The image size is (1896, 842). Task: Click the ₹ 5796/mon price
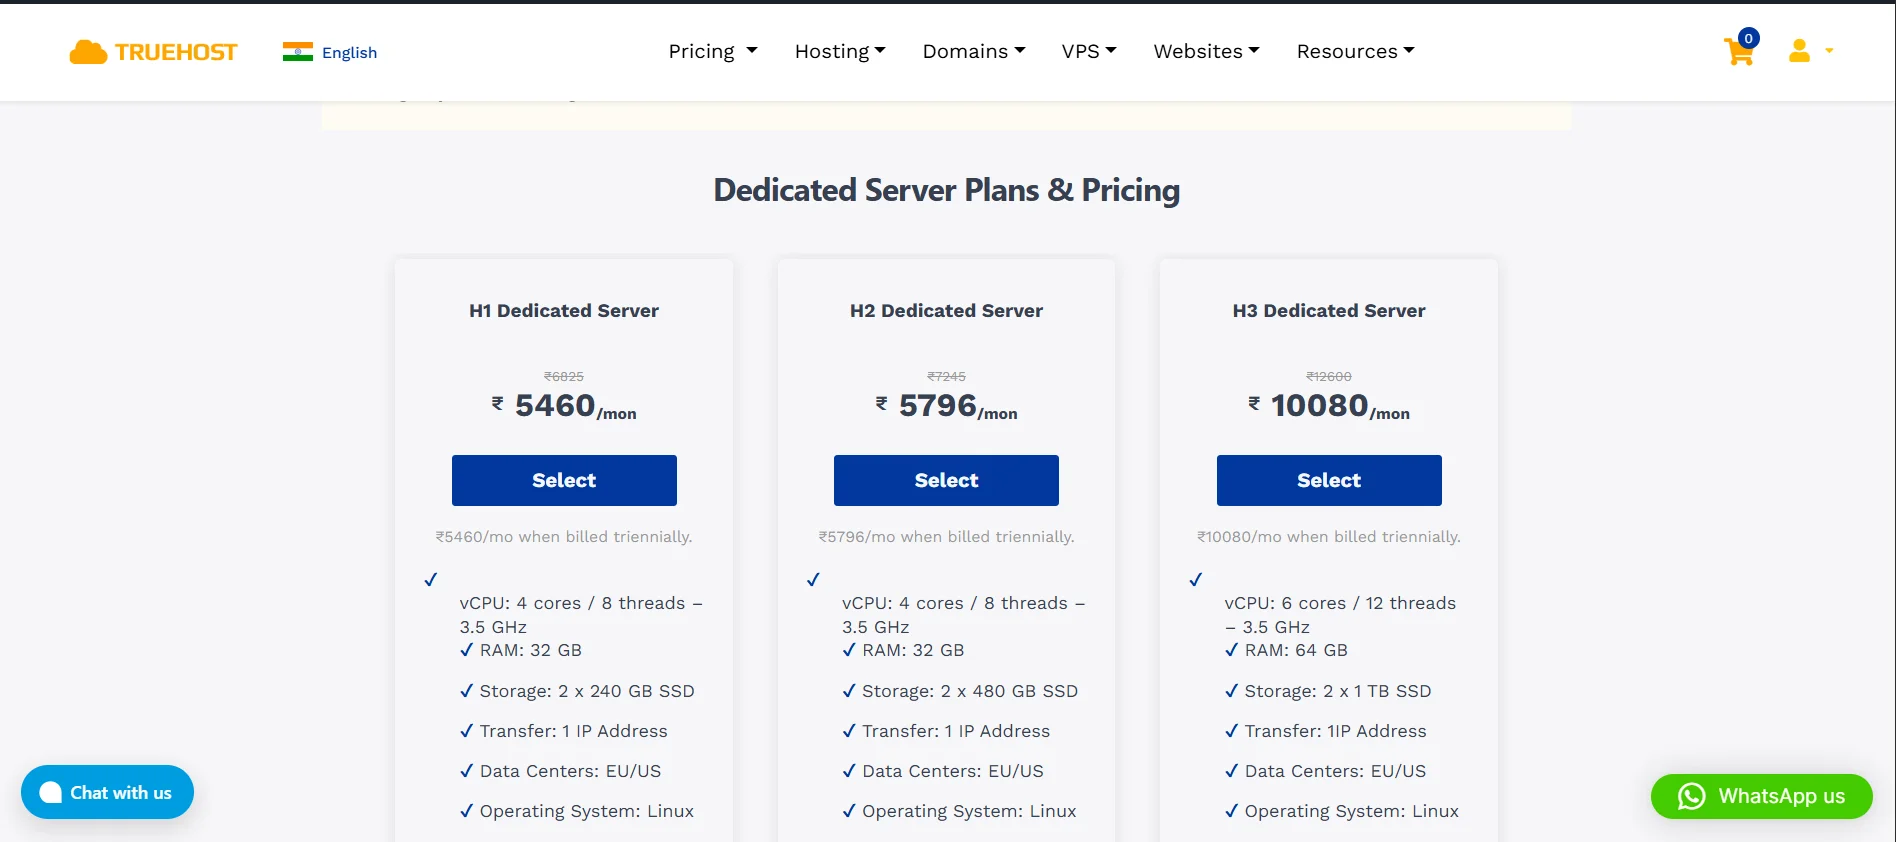click(x=946, y=406)
